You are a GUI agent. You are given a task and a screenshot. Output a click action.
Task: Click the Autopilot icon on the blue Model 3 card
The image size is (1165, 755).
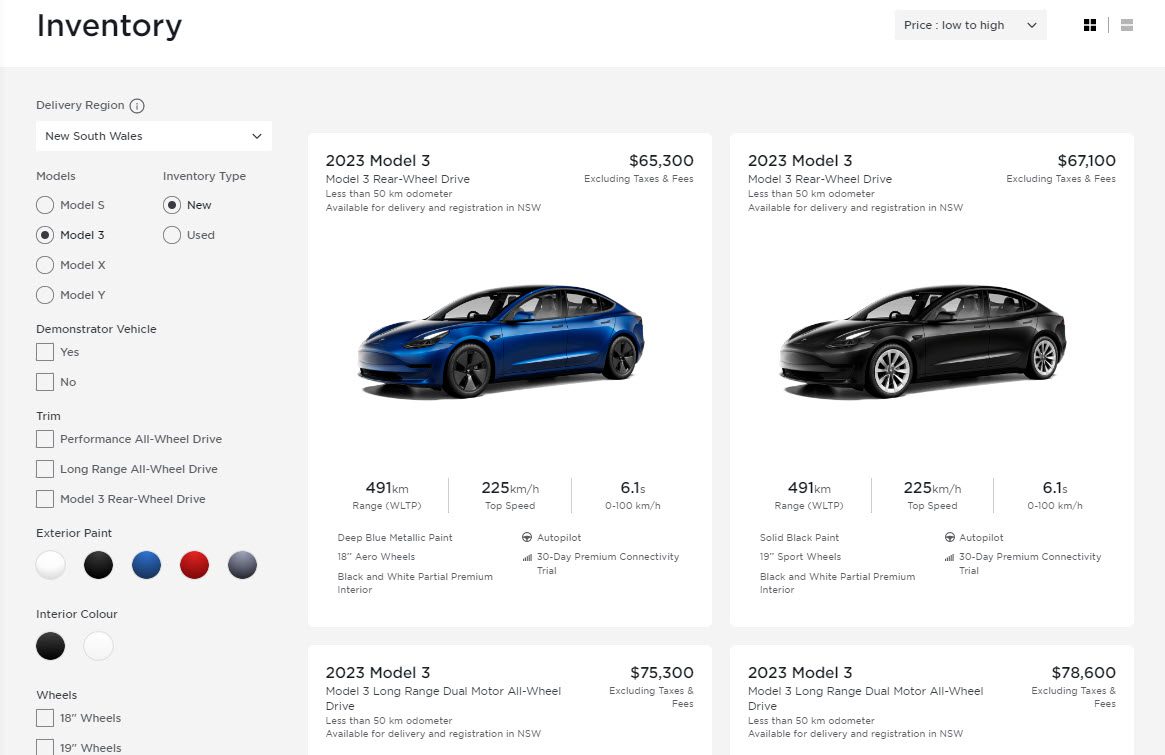528,537
